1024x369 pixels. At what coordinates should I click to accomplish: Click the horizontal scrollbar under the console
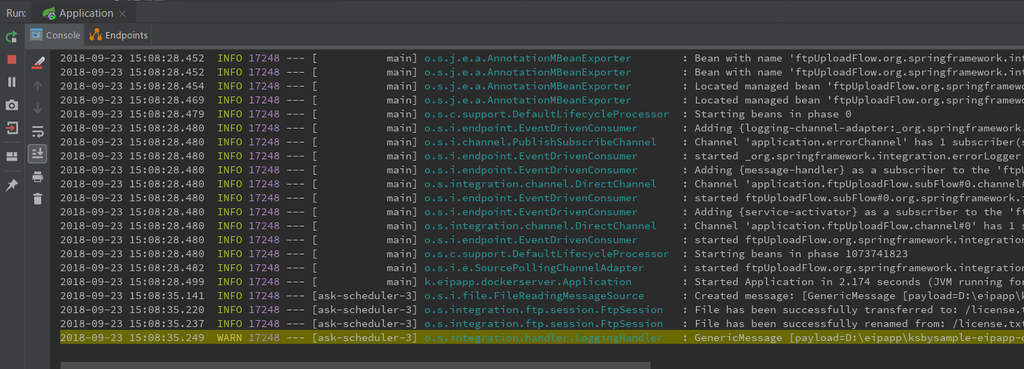pyautogui.click(x=355, y=365)
